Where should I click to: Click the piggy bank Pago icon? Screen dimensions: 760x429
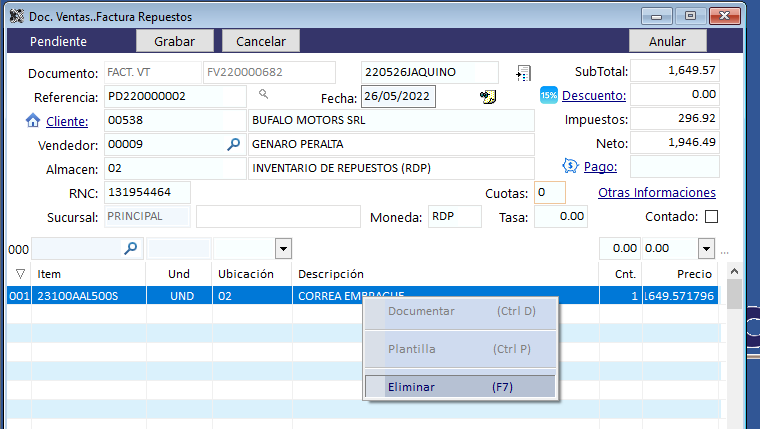(x=570, y=166)
